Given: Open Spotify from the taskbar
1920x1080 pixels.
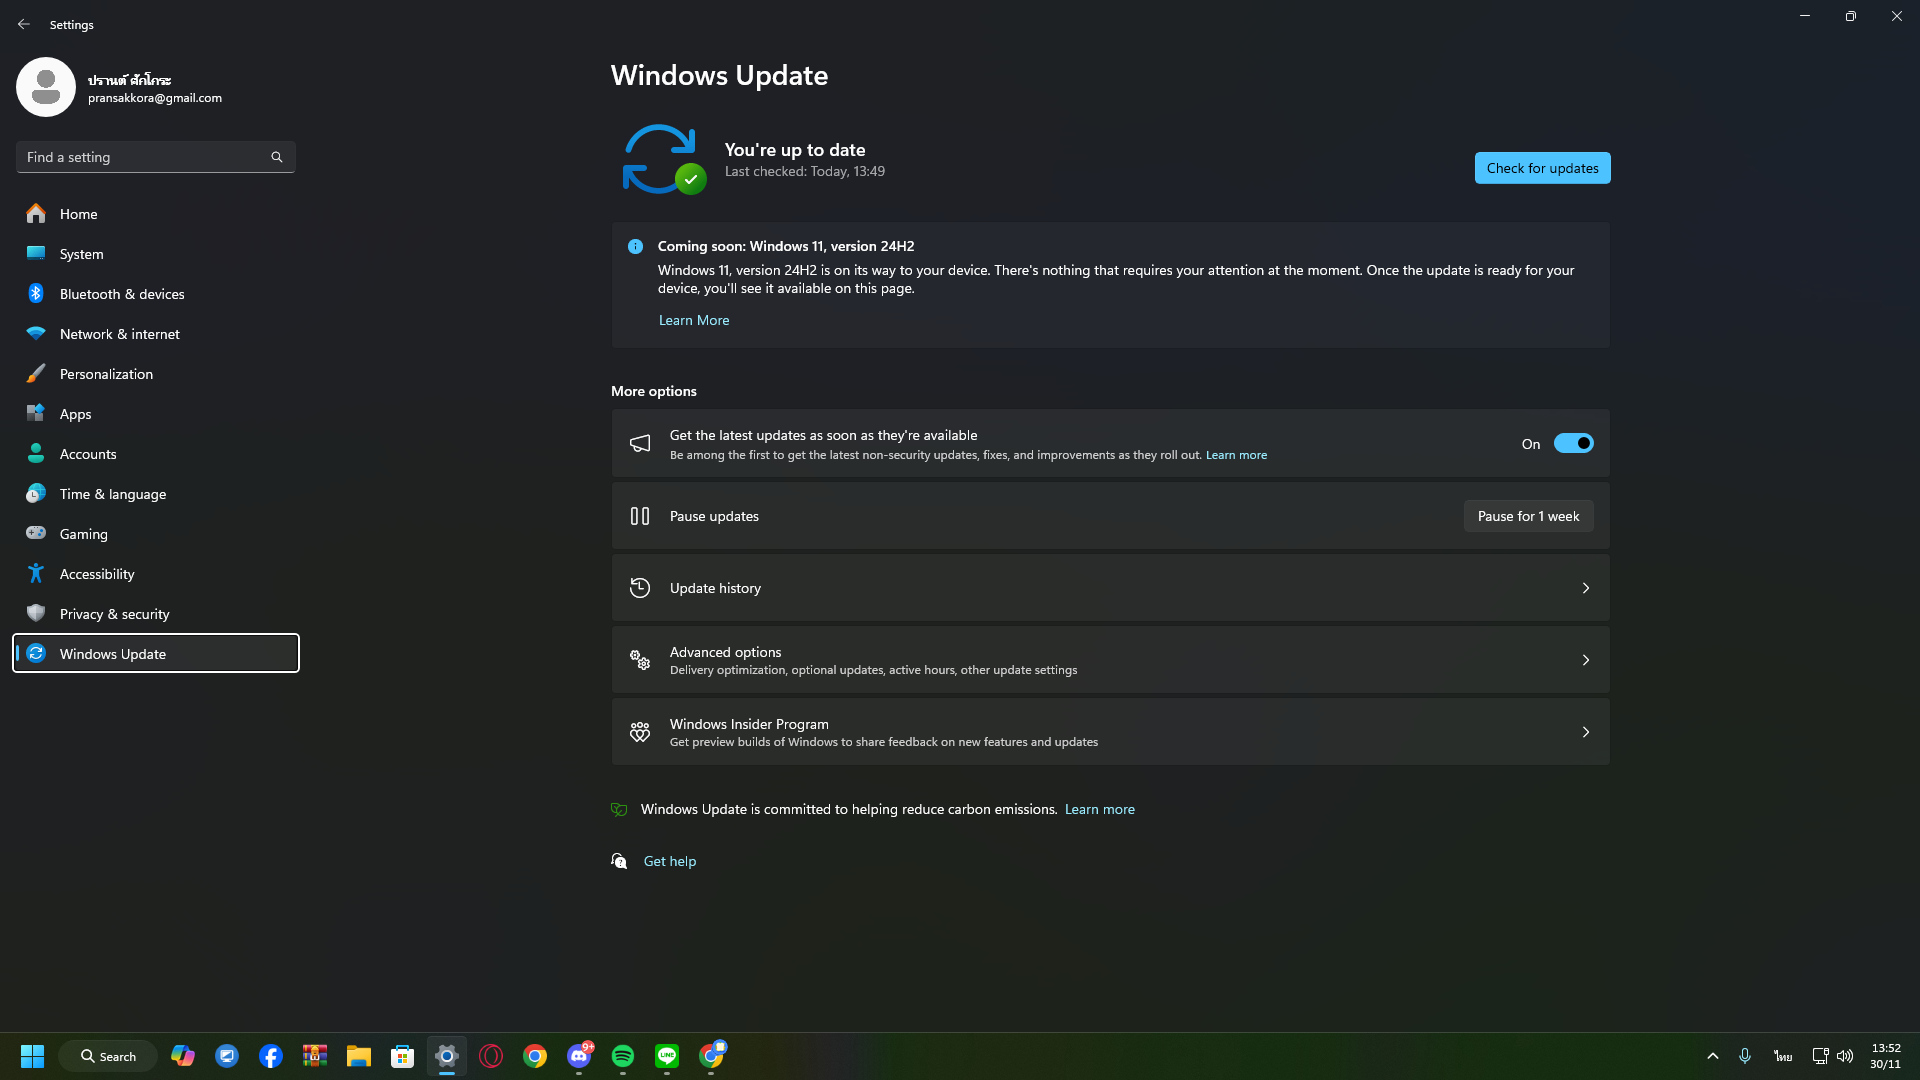Looking at the screenshot, I should pyautogui.click(x=623, y=1056).
